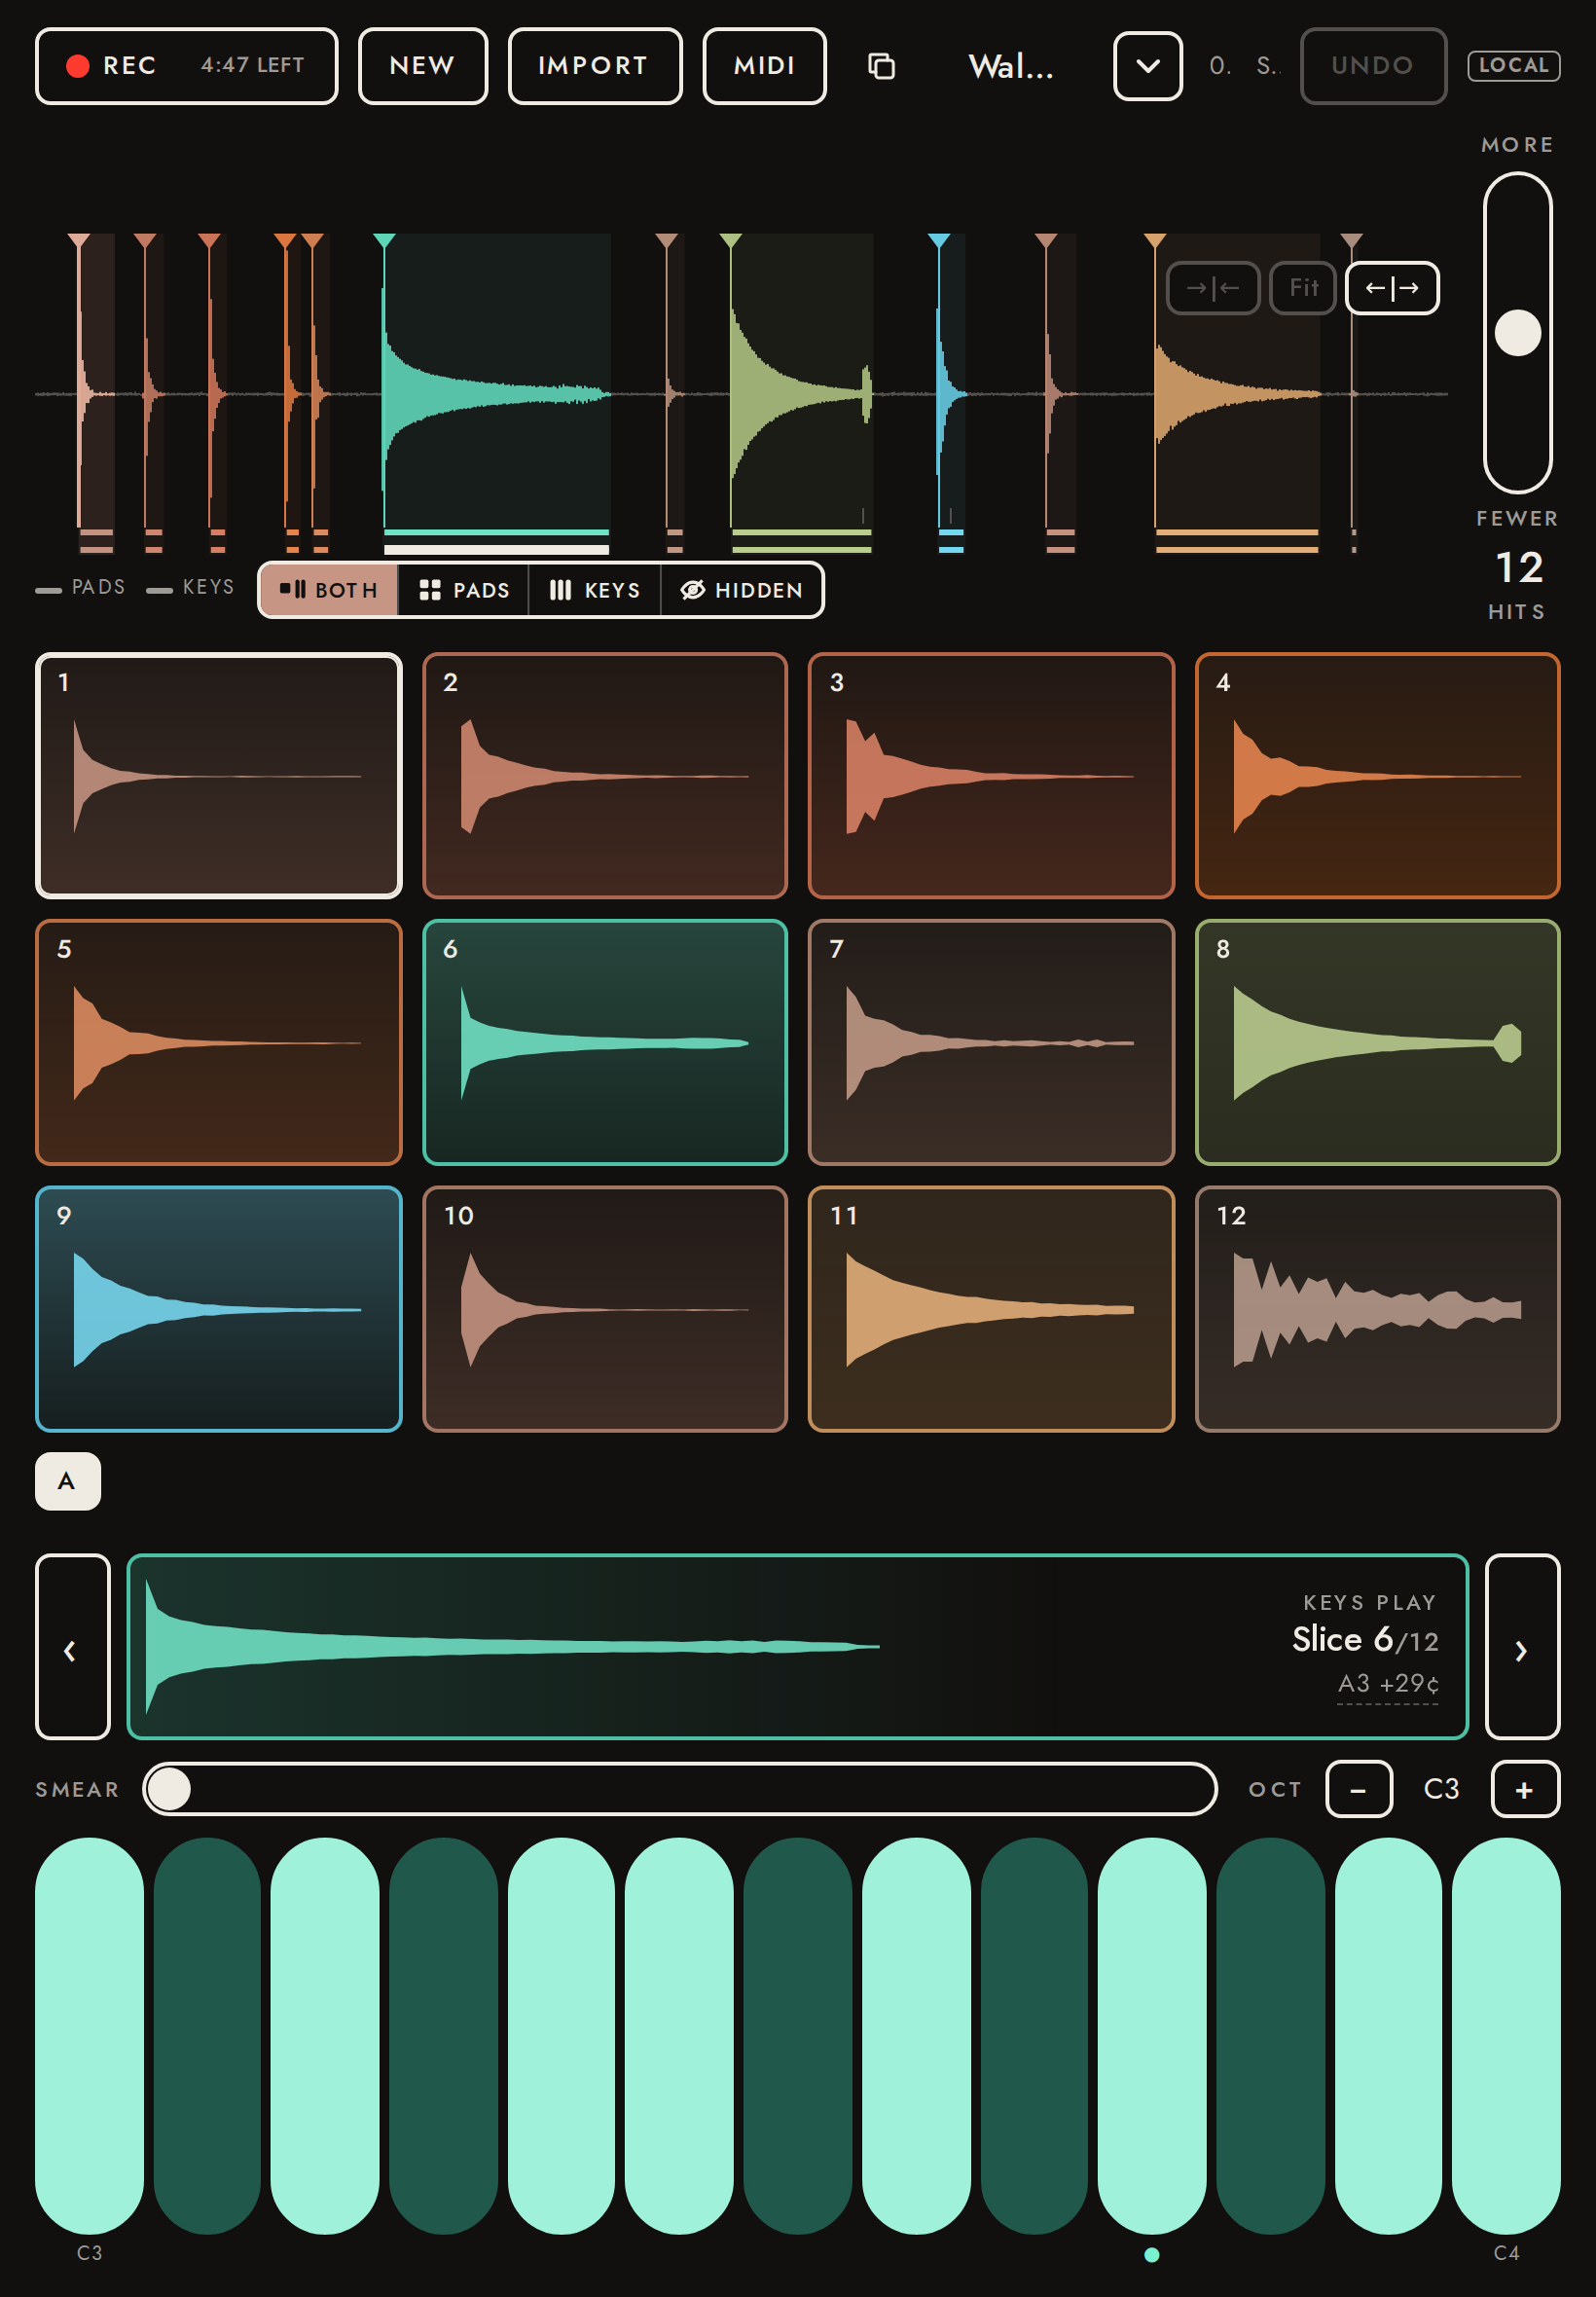Click the blue slice marker on waveform
1596x2297 pixels.
[938, 241]
